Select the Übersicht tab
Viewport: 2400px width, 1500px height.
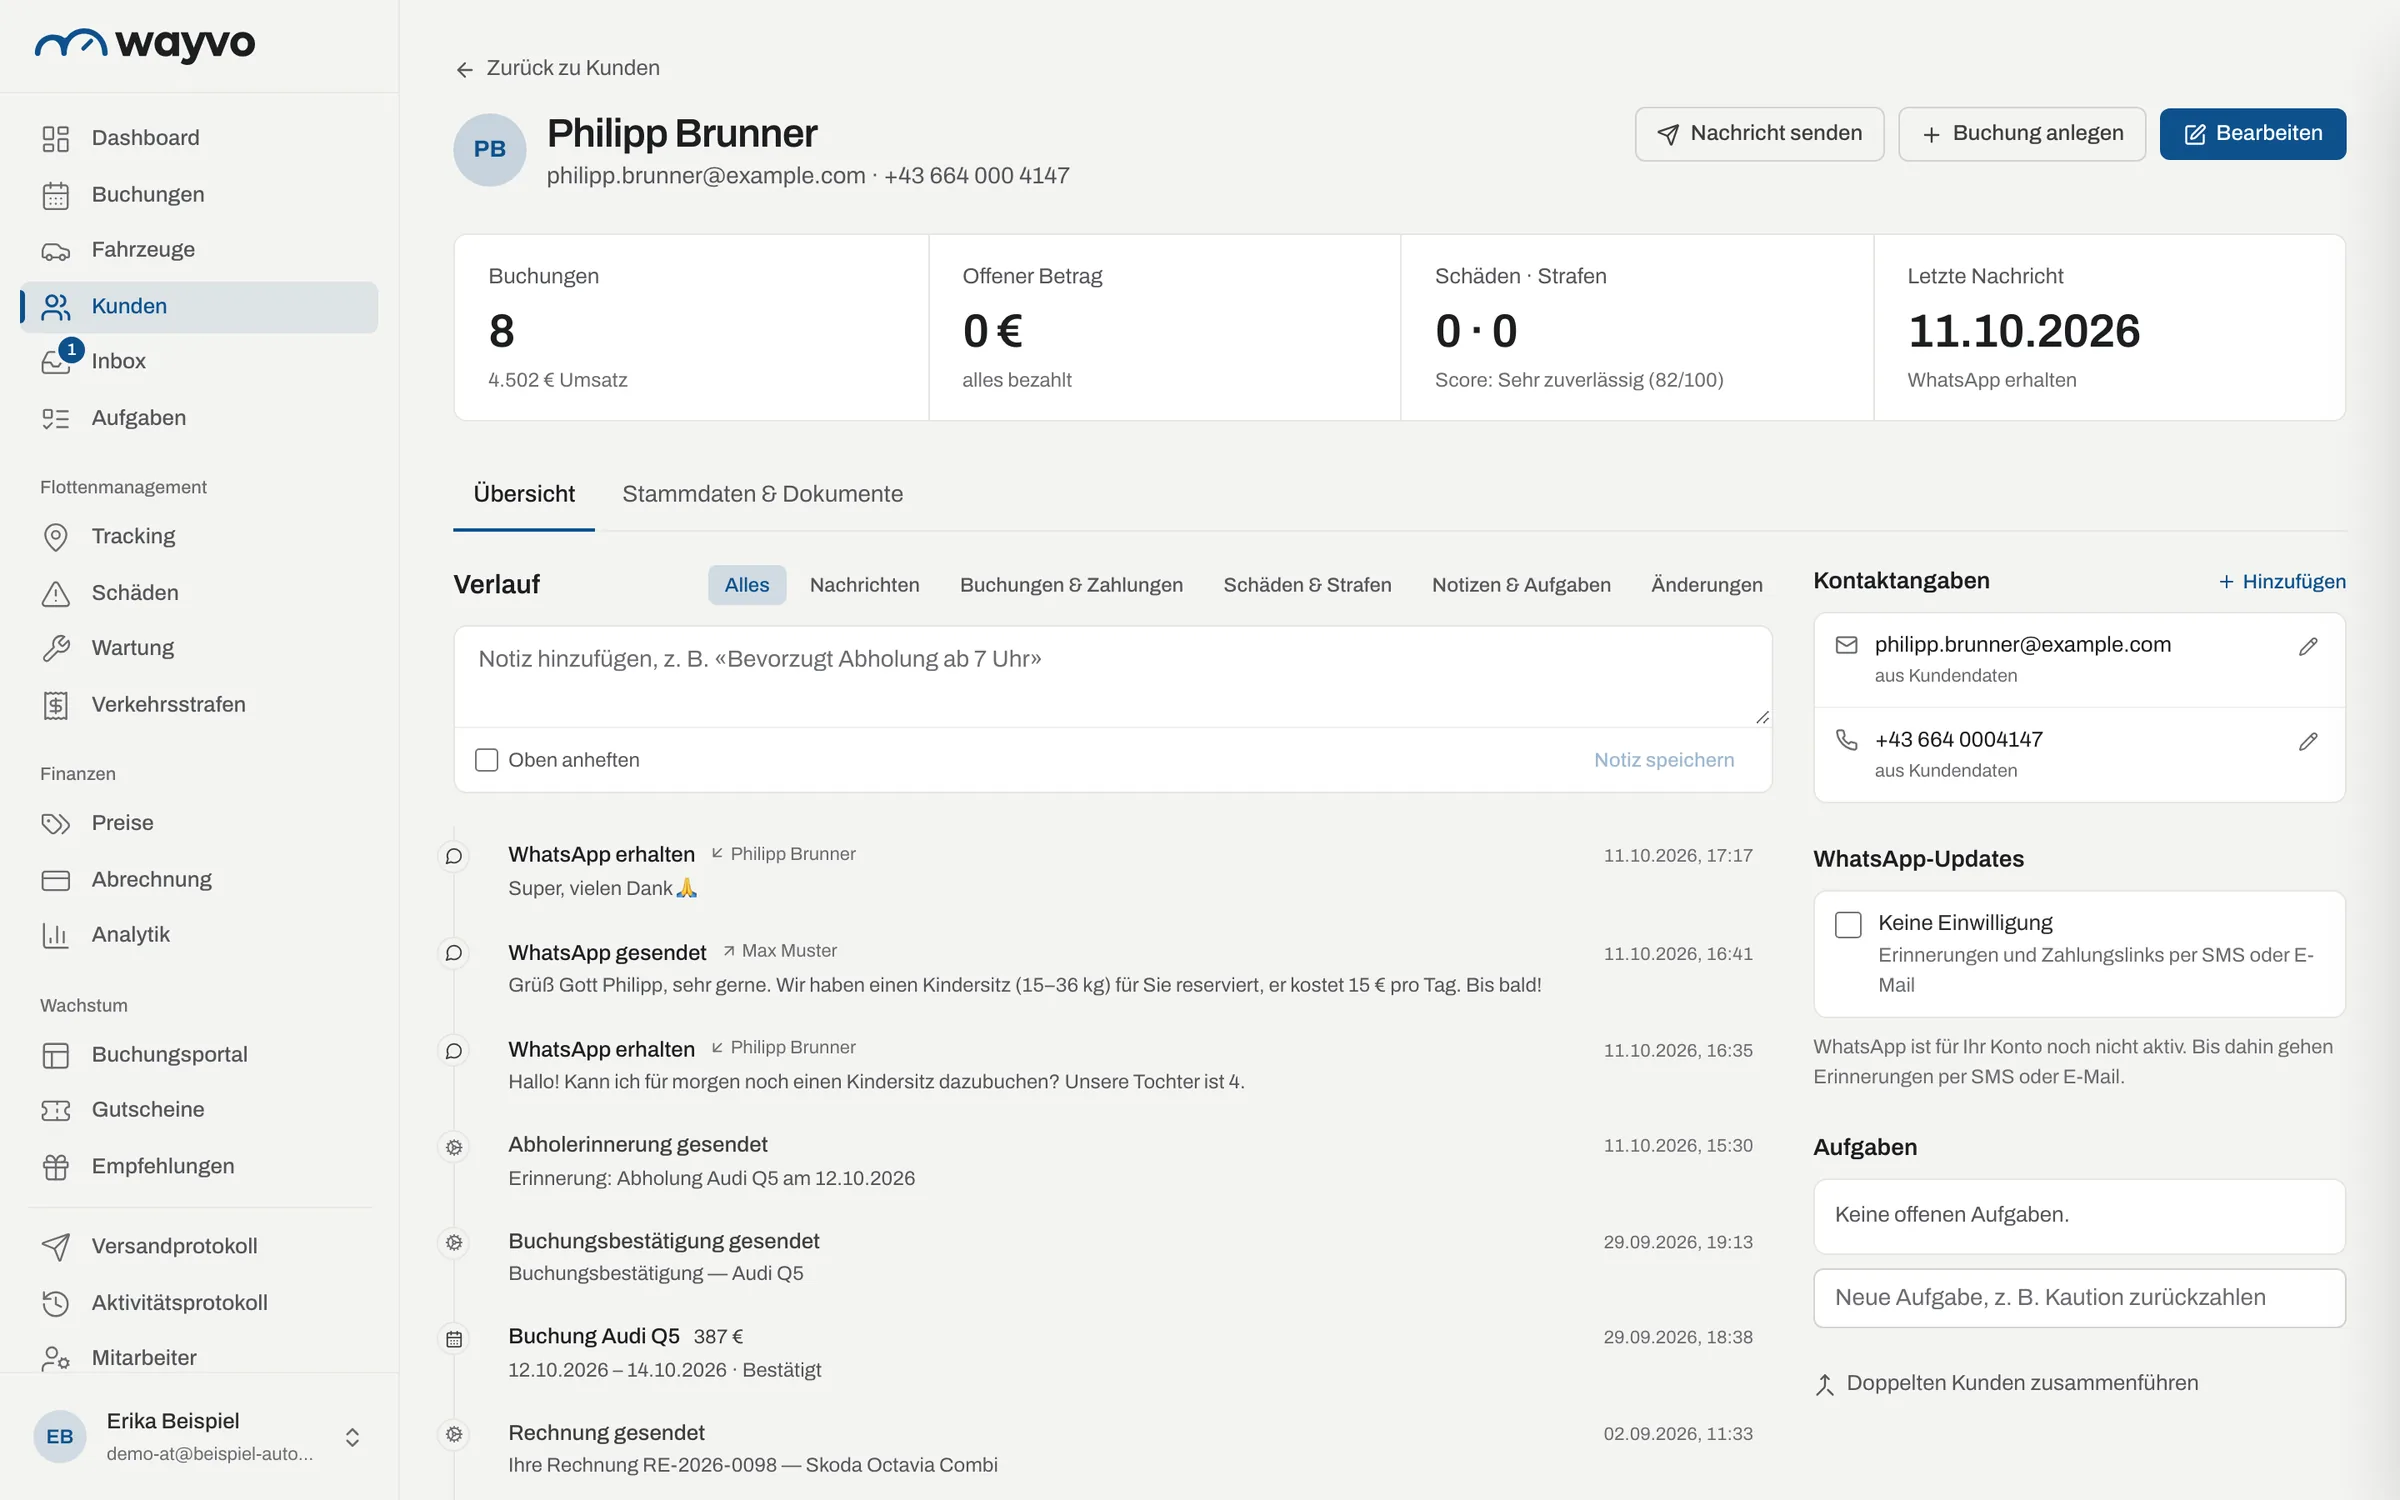524,494
